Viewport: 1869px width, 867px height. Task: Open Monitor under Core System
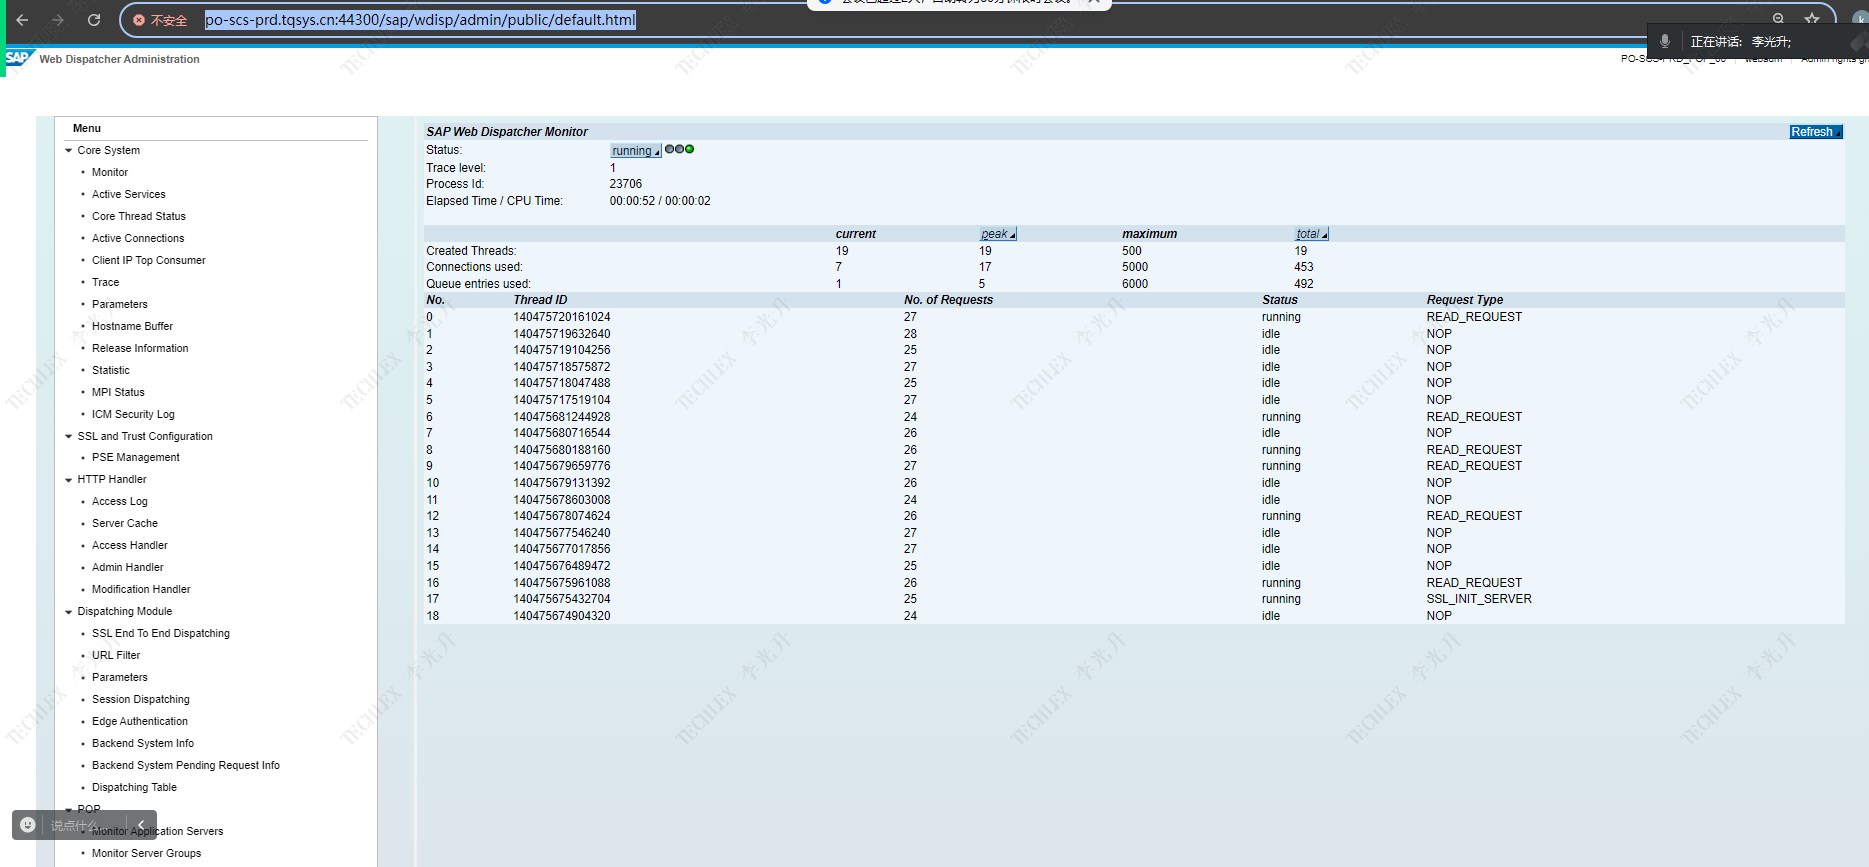click(110, 172)
